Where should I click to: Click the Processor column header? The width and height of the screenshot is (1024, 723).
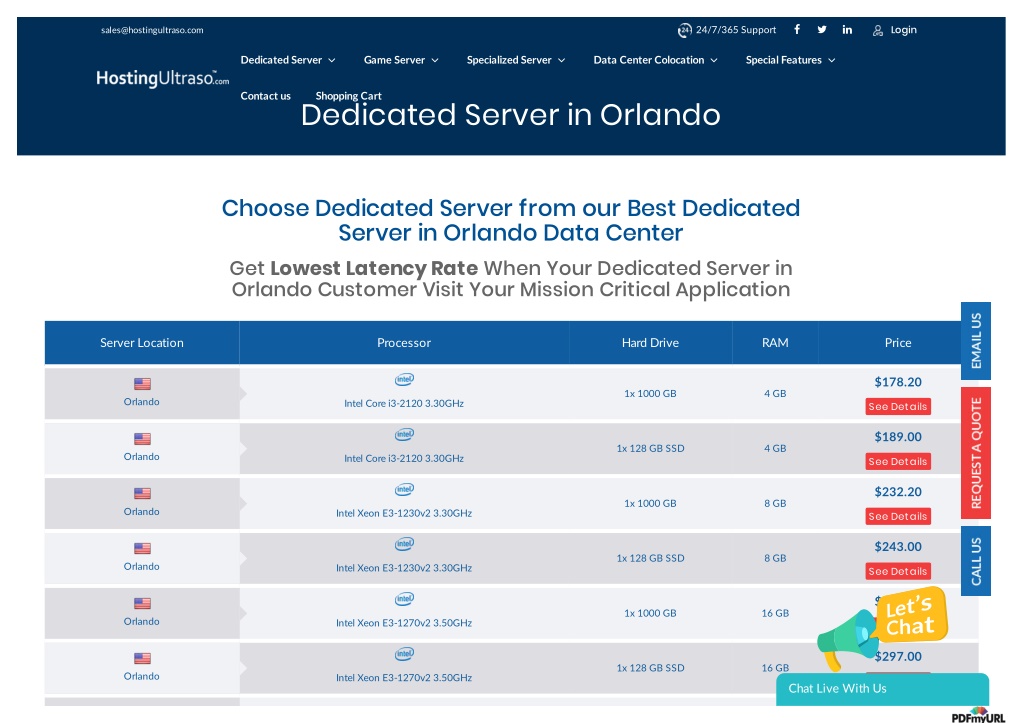404,343
